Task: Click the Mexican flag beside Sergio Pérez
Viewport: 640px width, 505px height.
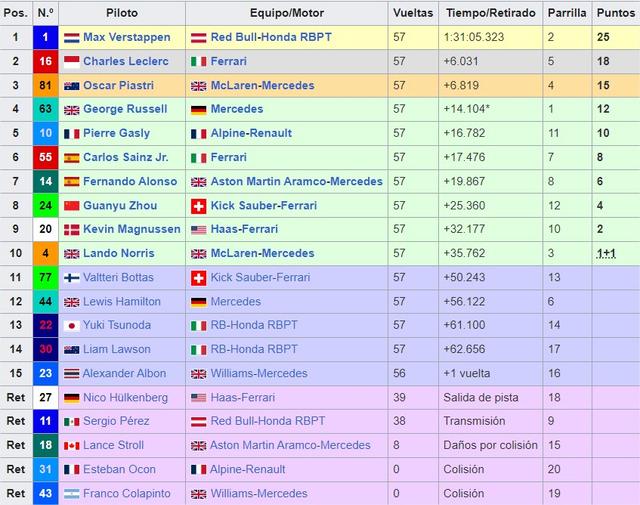Action: [x=71, y=422]
